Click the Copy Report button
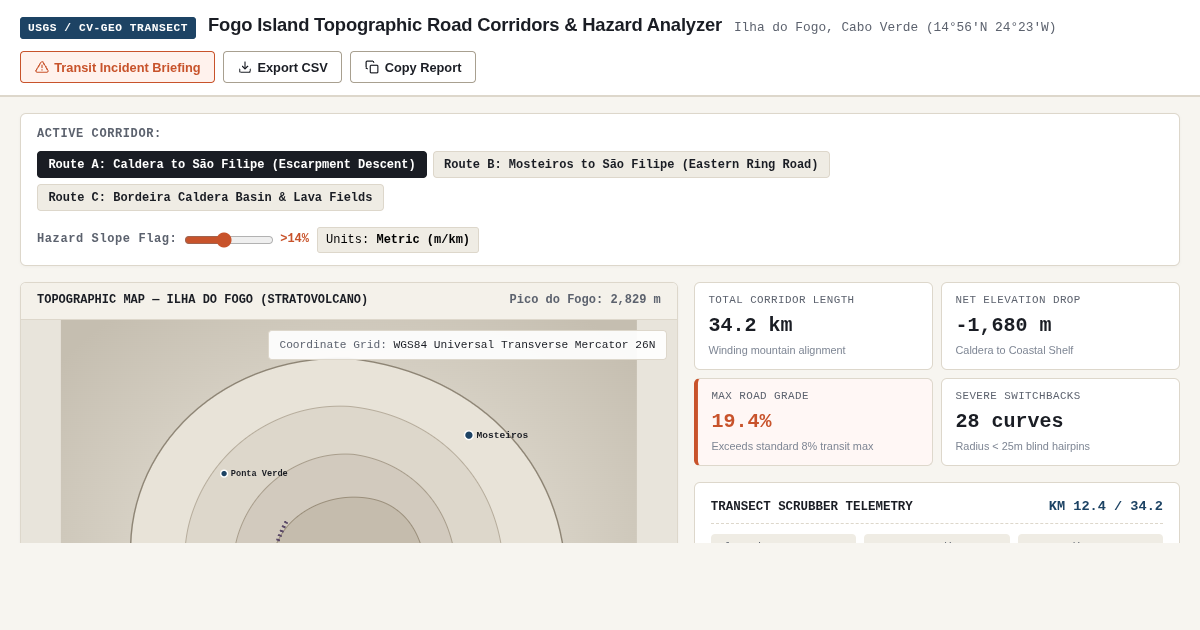Image resolution: width=1200 pixels, height=630 pixels. [413, 67]
